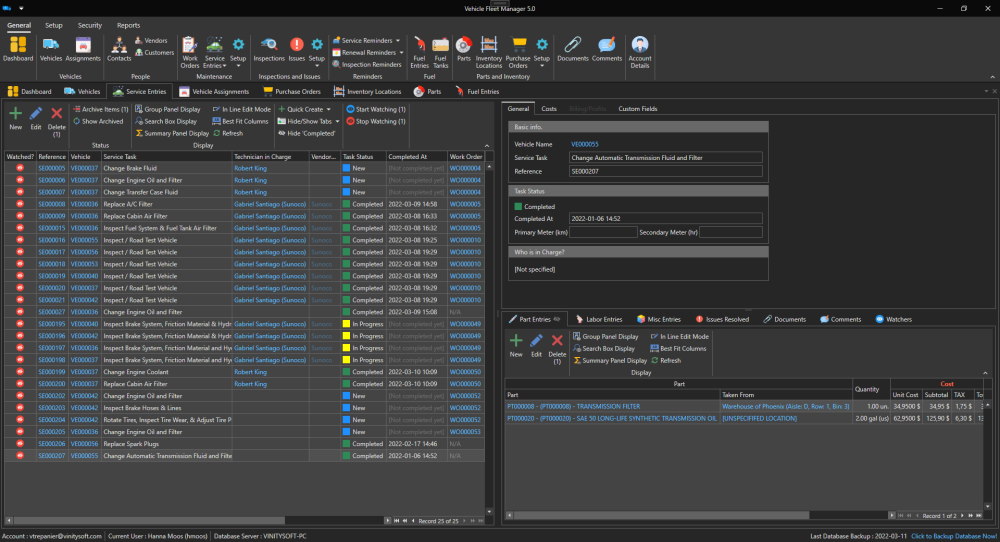The width and height of the screenshot is (1000, 542).
Task: Click horizontal scrollbar of part entries grid
Action: (x=661, y=515)
